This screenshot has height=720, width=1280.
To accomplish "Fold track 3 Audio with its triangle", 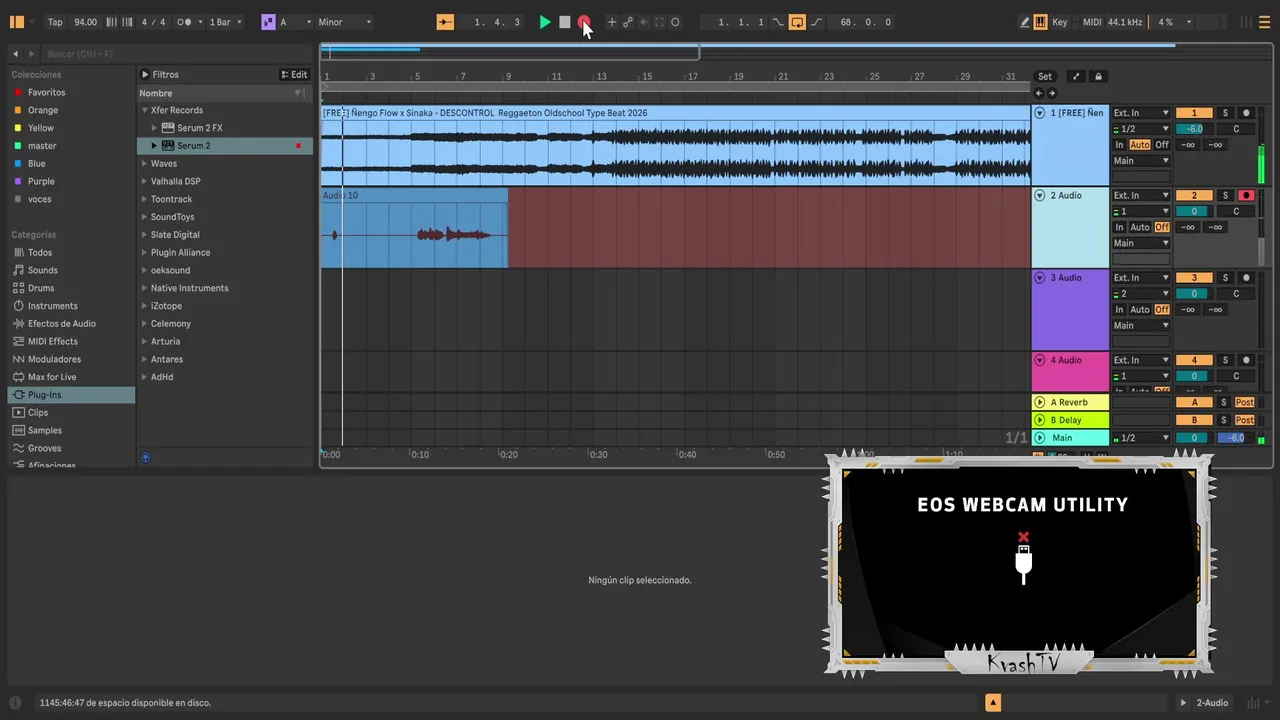I will click(1039, 278).
